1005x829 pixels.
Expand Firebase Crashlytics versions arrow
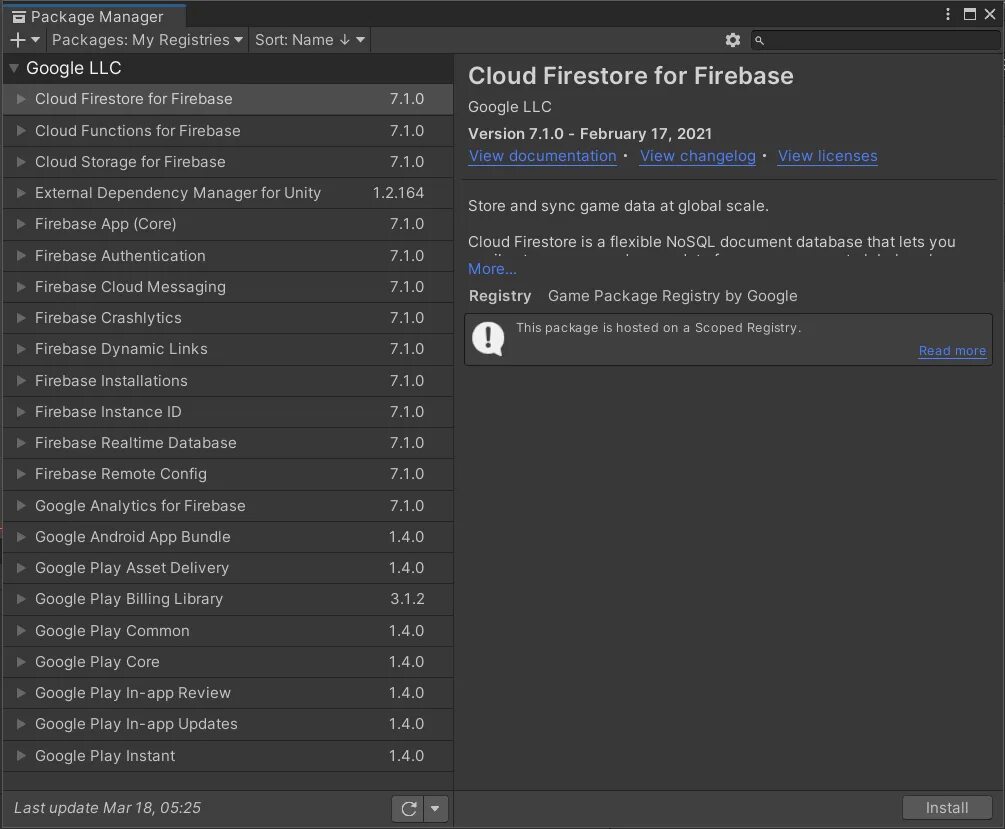[x=21, y=318]
